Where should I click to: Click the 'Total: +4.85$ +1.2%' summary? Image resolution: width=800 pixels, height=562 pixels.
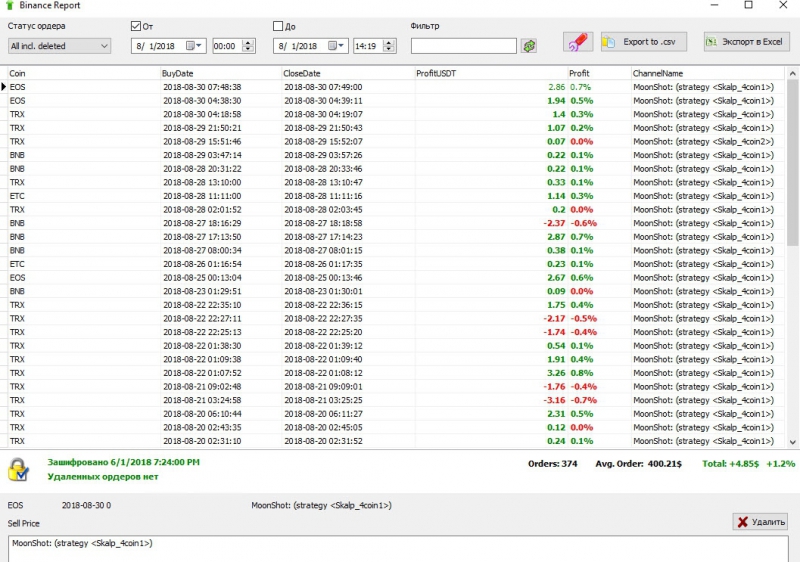[x=748, y=464]
